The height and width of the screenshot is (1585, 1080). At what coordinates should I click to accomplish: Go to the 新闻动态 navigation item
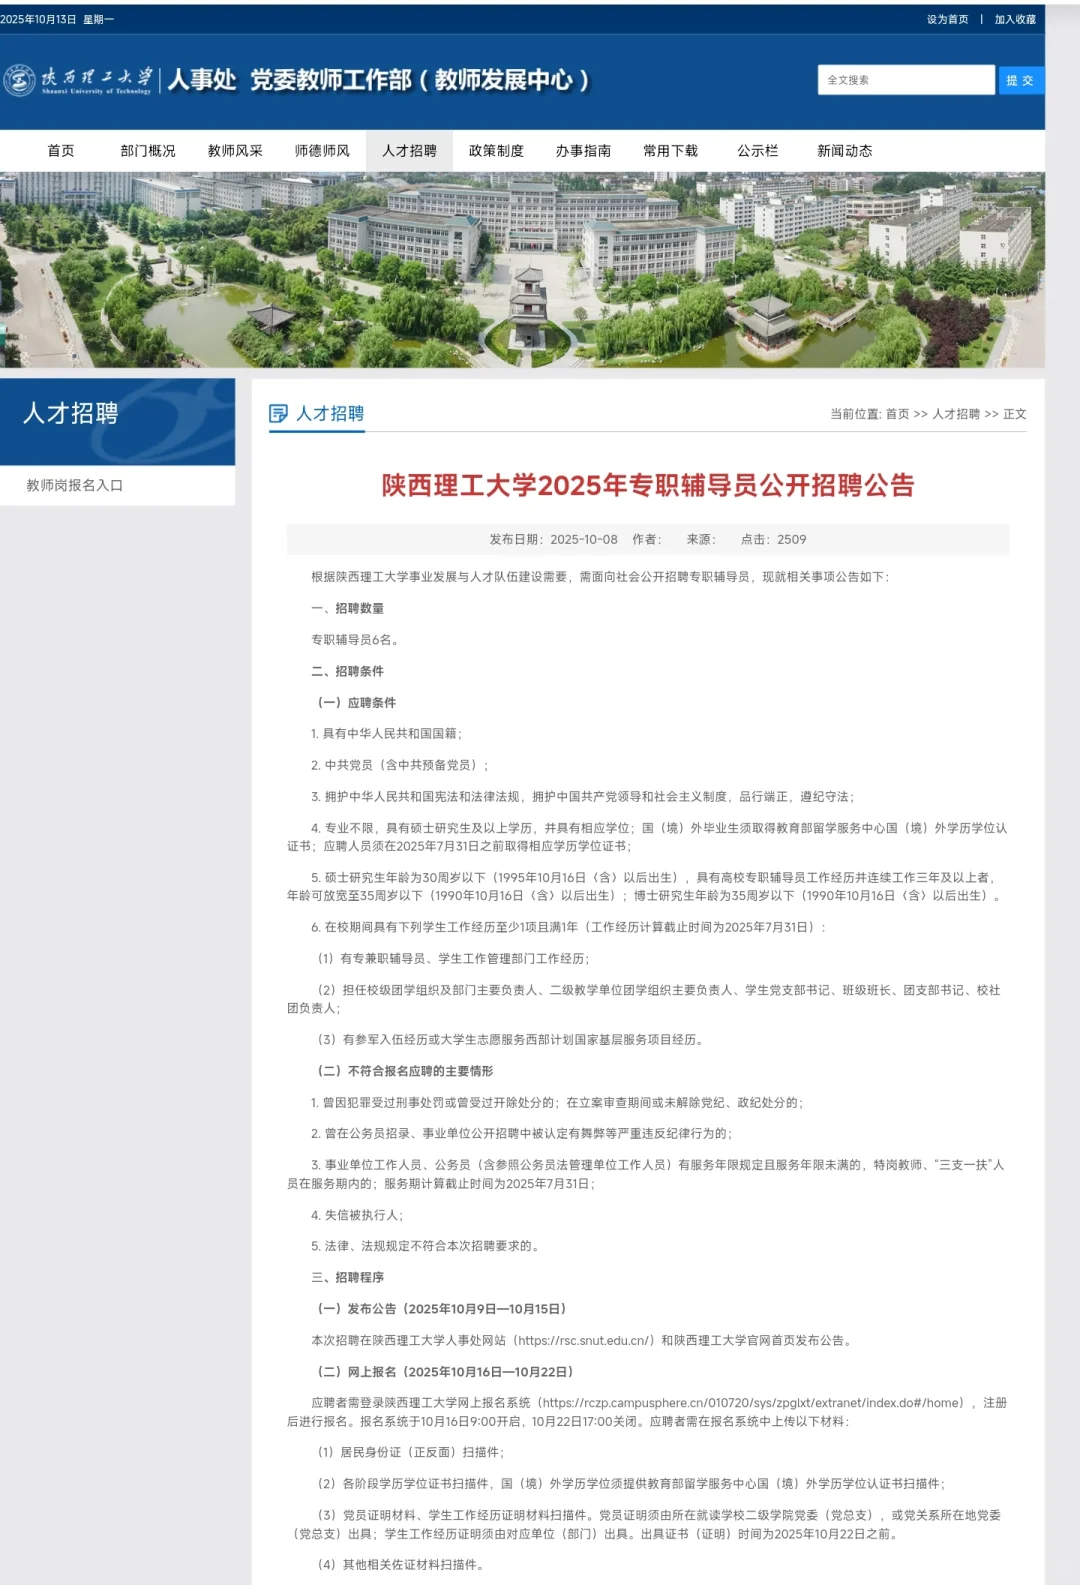coord(844,151)
